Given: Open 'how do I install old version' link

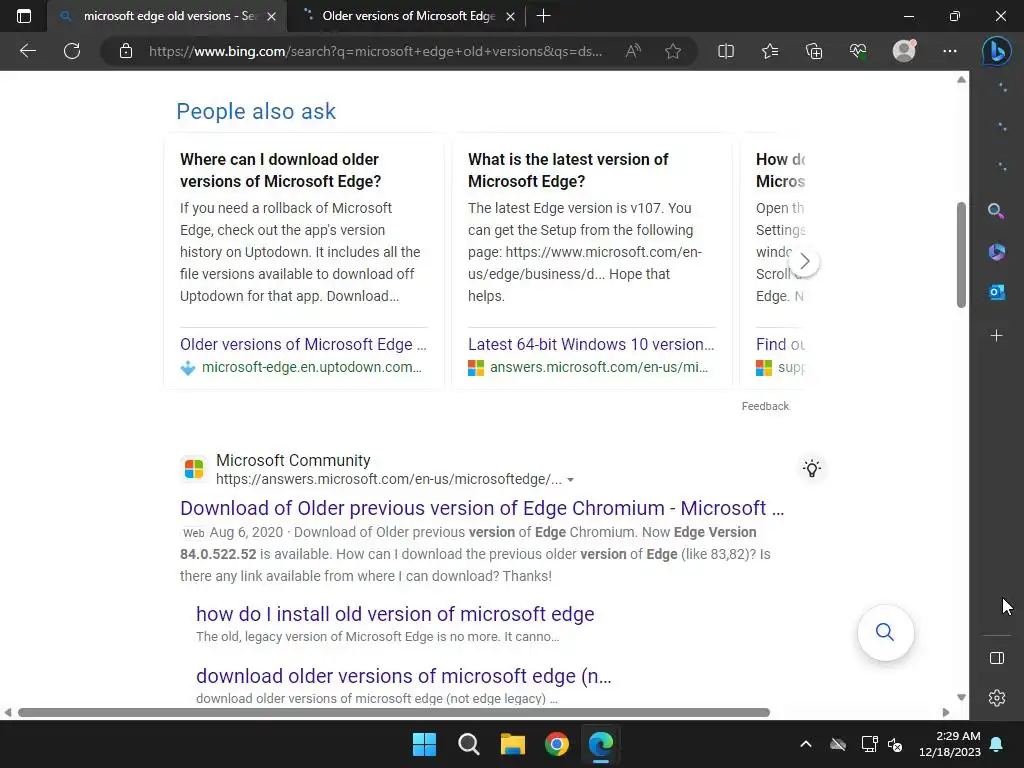Looking at the screenshot, I should pos(395,614).
